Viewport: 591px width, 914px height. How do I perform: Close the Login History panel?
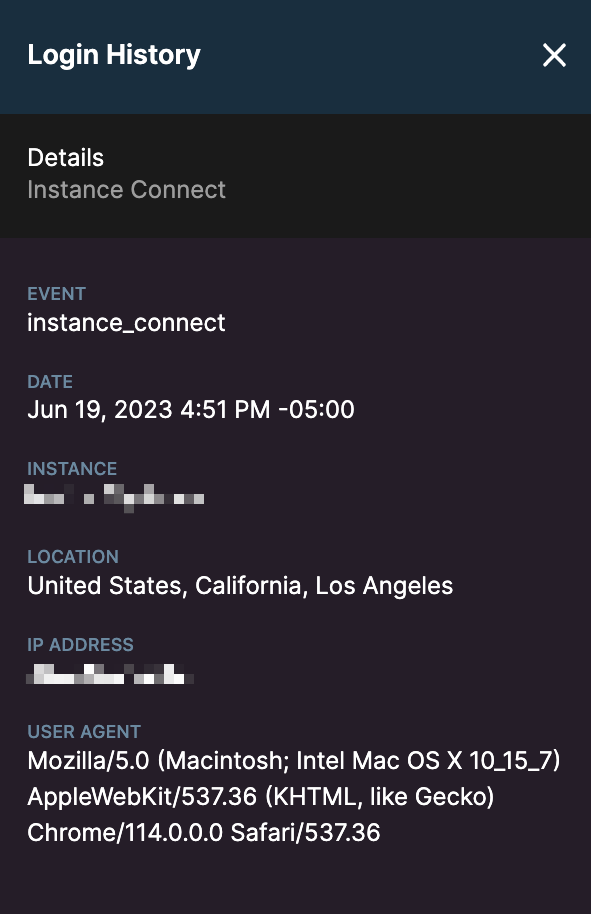(x=554, y=55)
